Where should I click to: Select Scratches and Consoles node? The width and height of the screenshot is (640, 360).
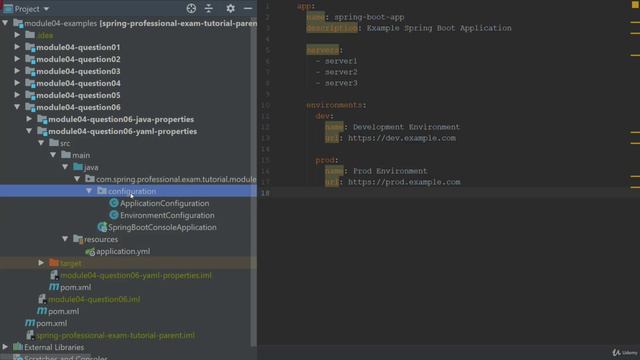click(x=66, y=358)
